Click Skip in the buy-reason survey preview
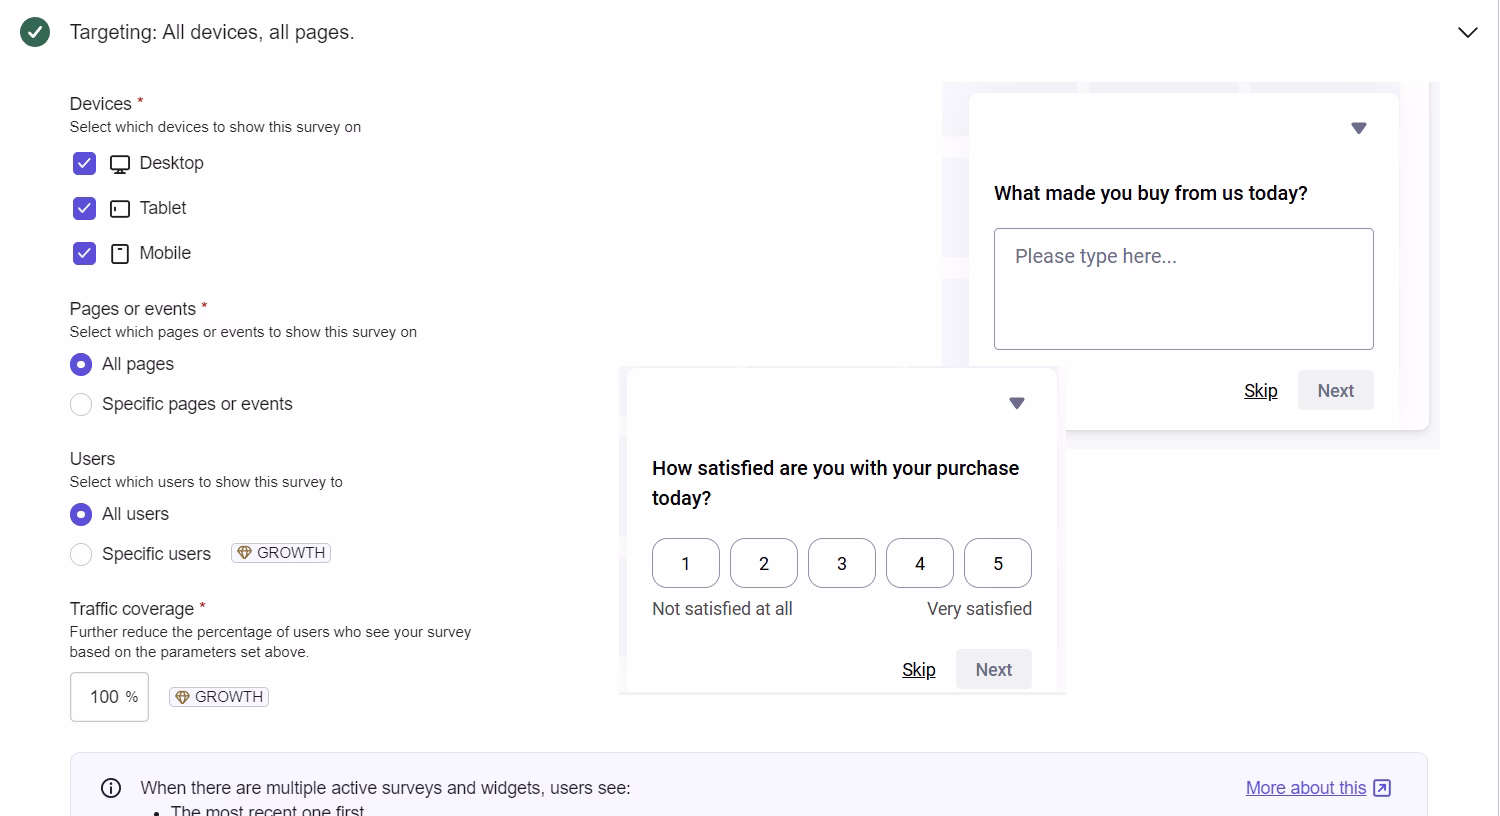 click(1261, 391)
